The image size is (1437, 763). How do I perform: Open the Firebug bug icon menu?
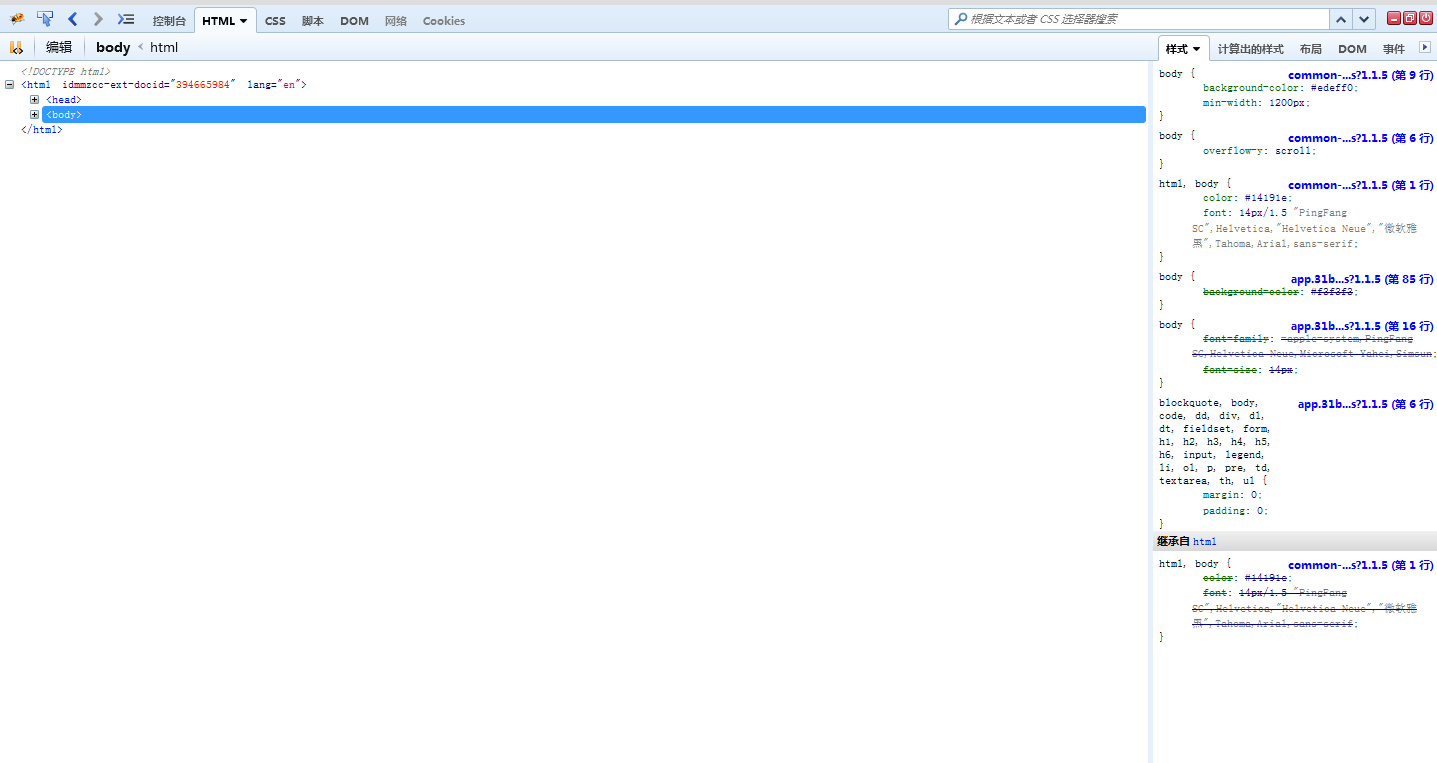(17, 19)
